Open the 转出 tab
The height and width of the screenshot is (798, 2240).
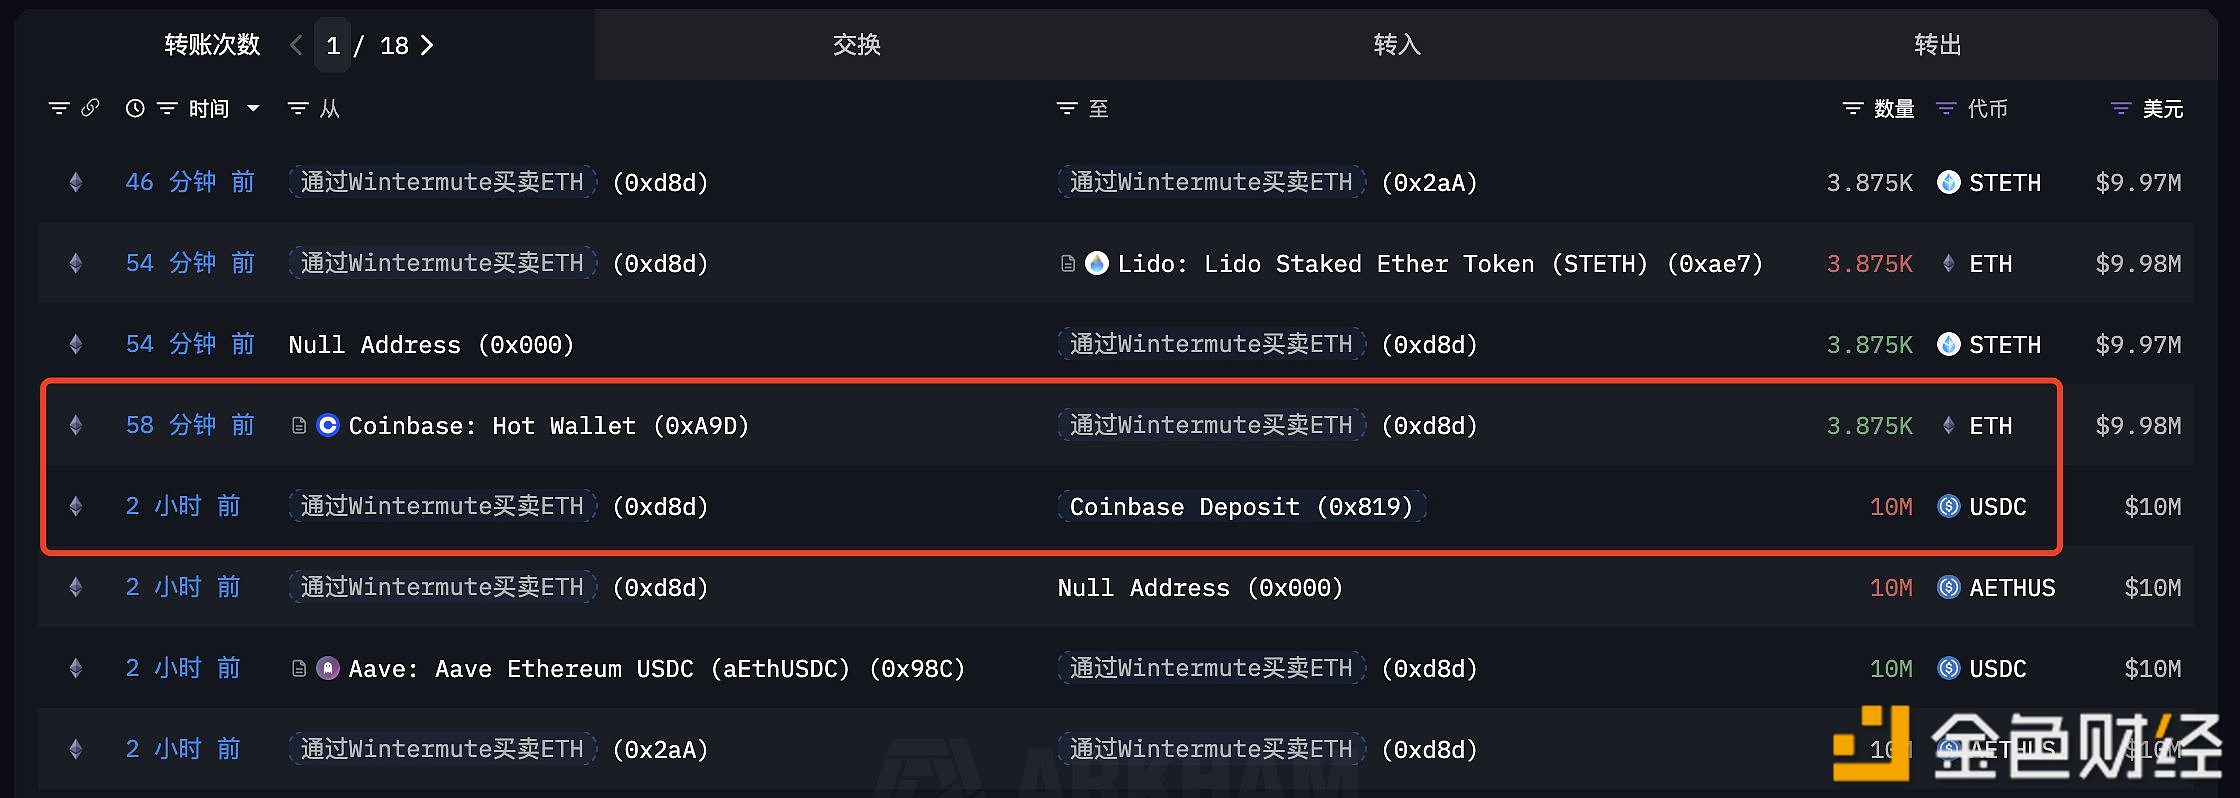[x=1936, y=44]
